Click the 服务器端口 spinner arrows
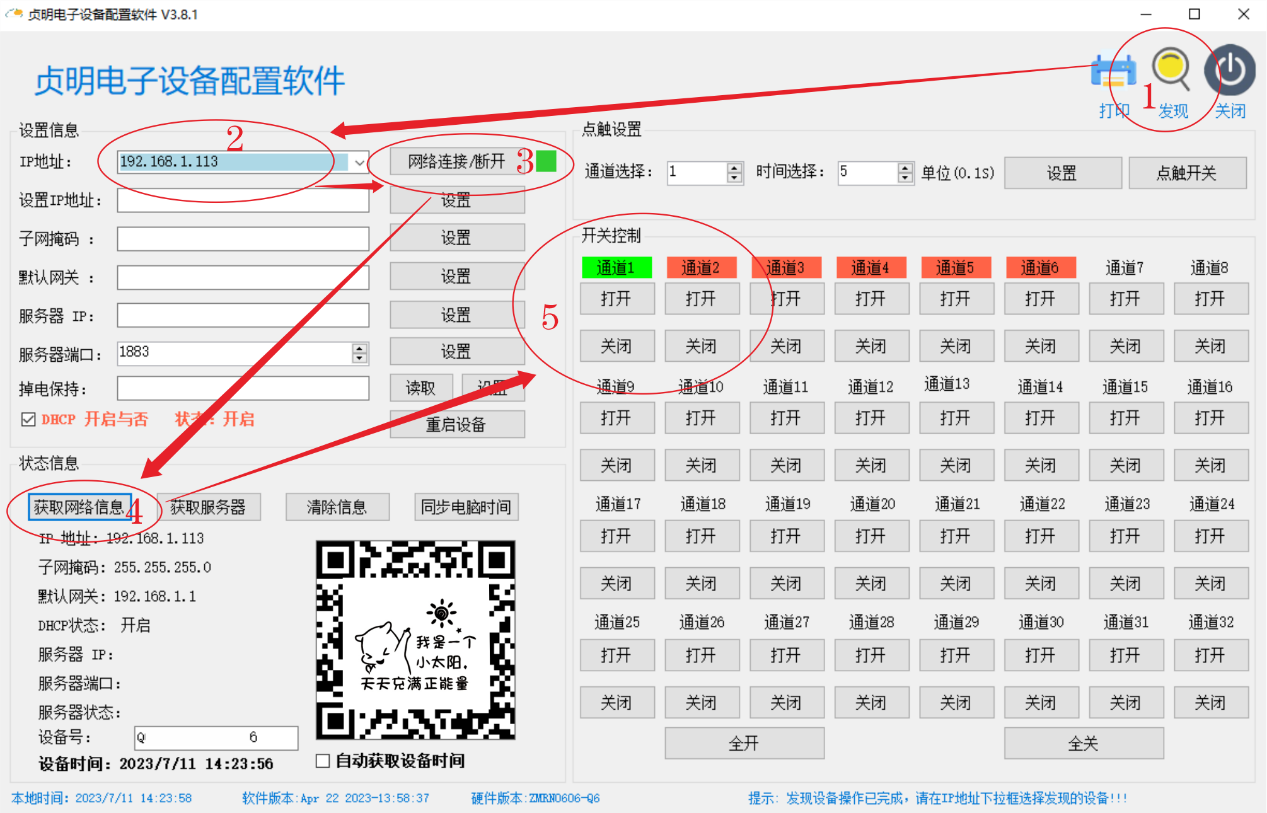 [x=360, y=353]
